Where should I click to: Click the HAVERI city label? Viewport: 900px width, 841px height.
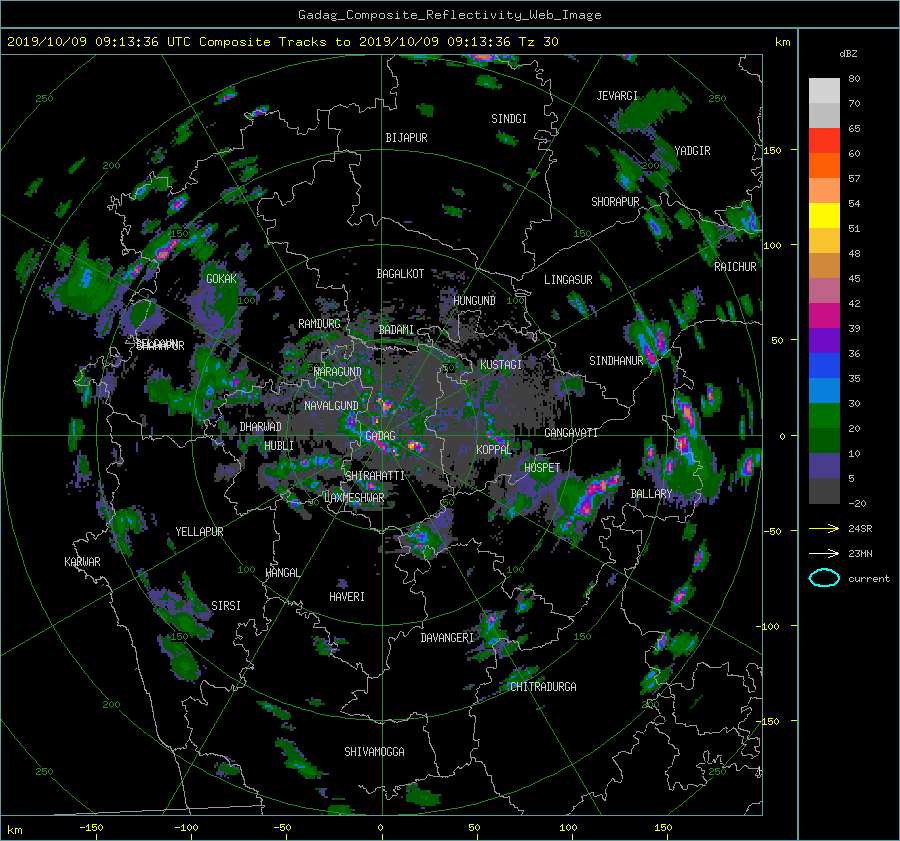pos(347,597)
